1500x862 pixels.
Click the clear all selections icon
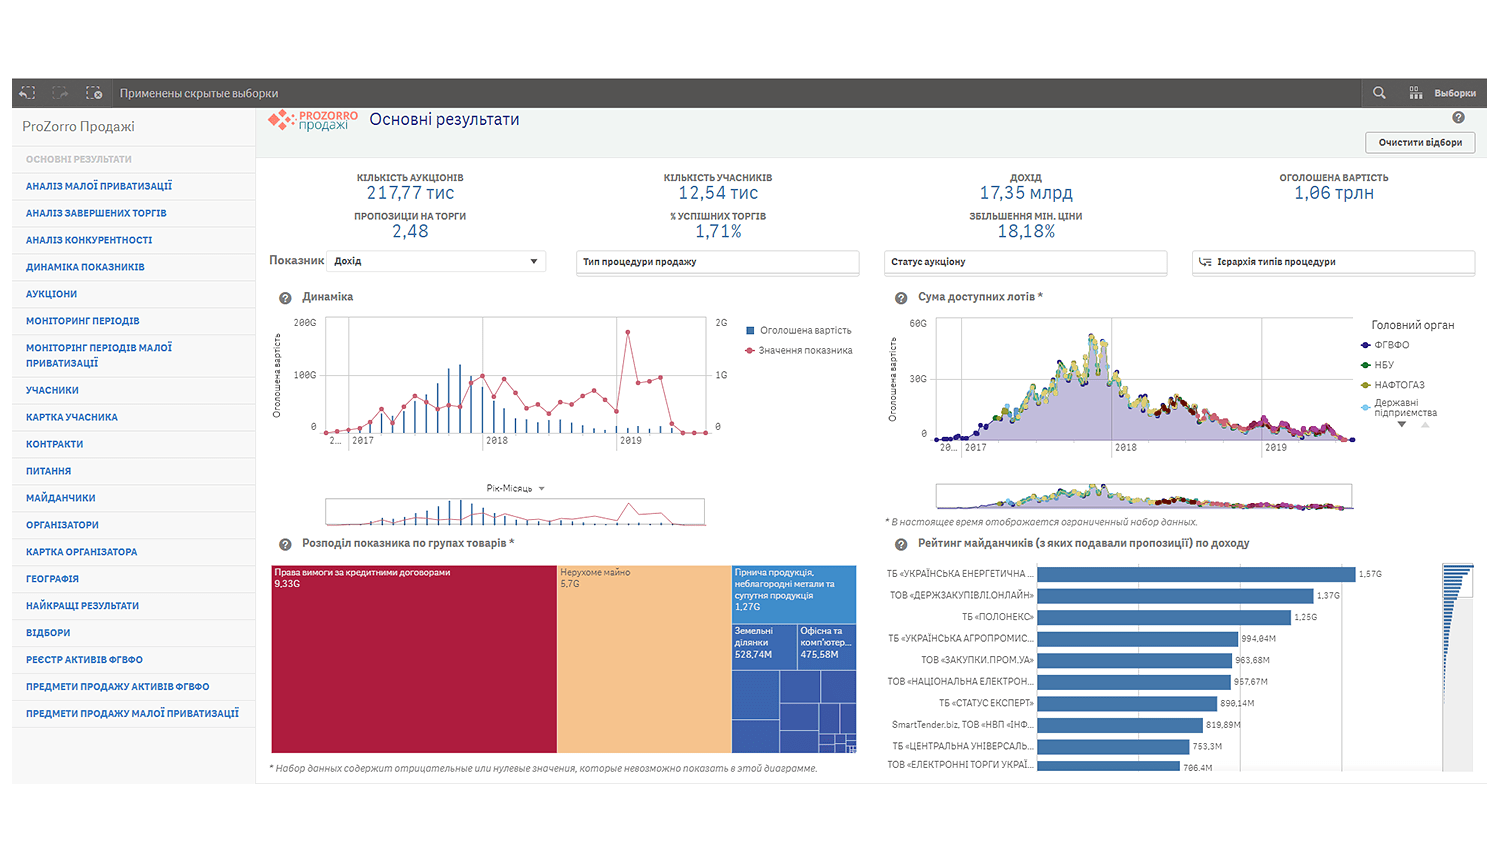point(94,92)
